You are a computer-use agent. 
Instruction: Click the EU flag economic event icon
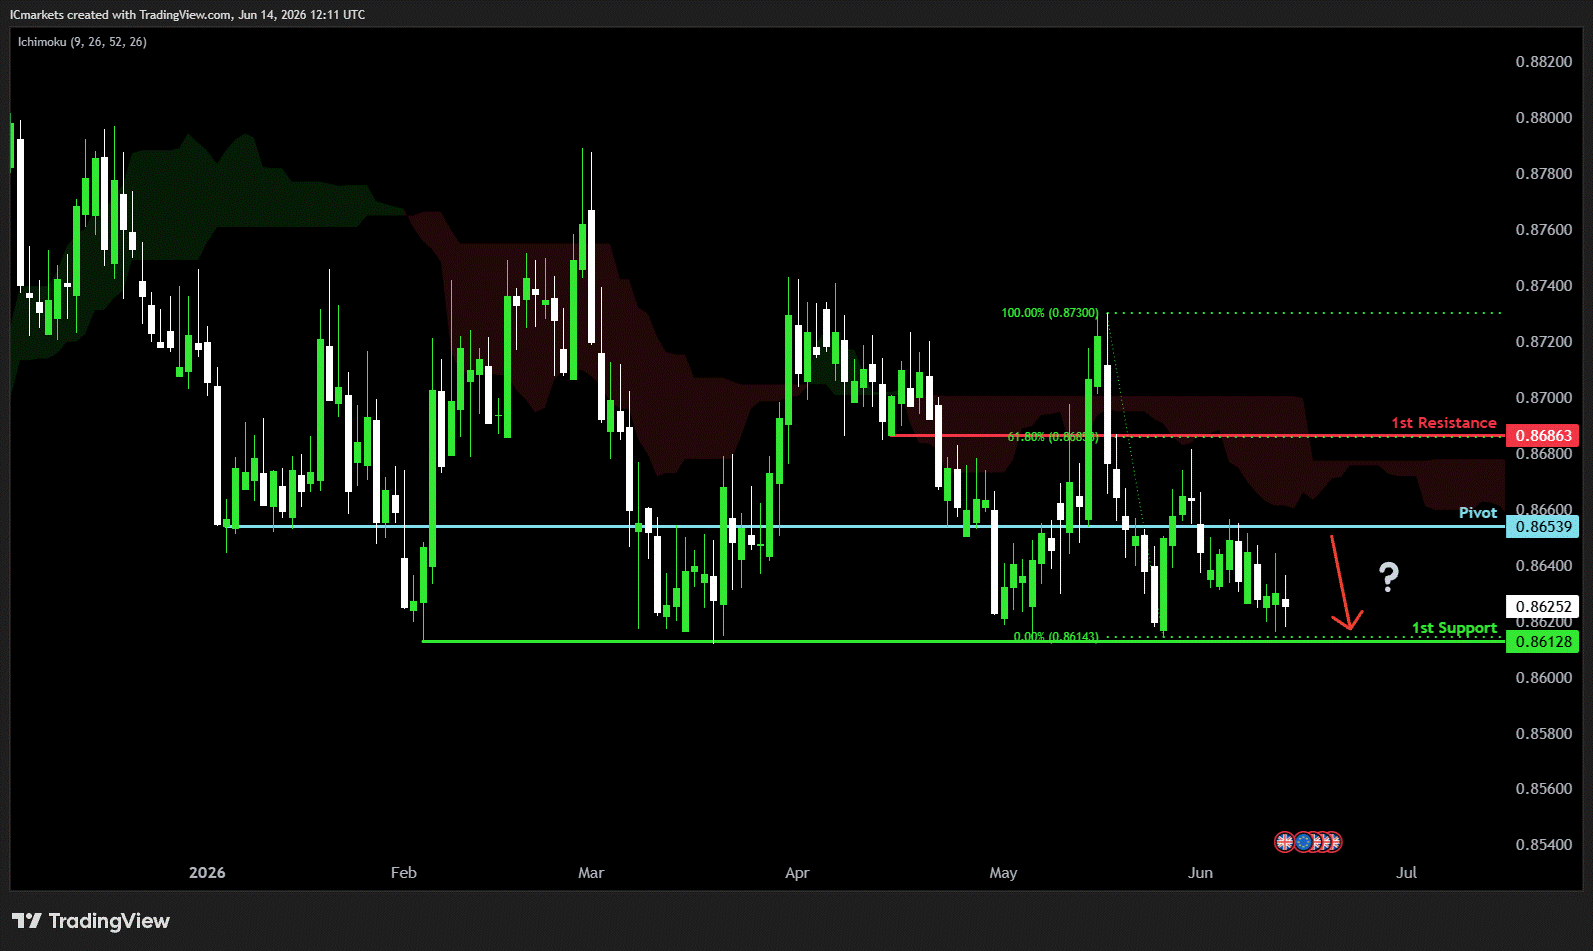tap(1304, 842)
